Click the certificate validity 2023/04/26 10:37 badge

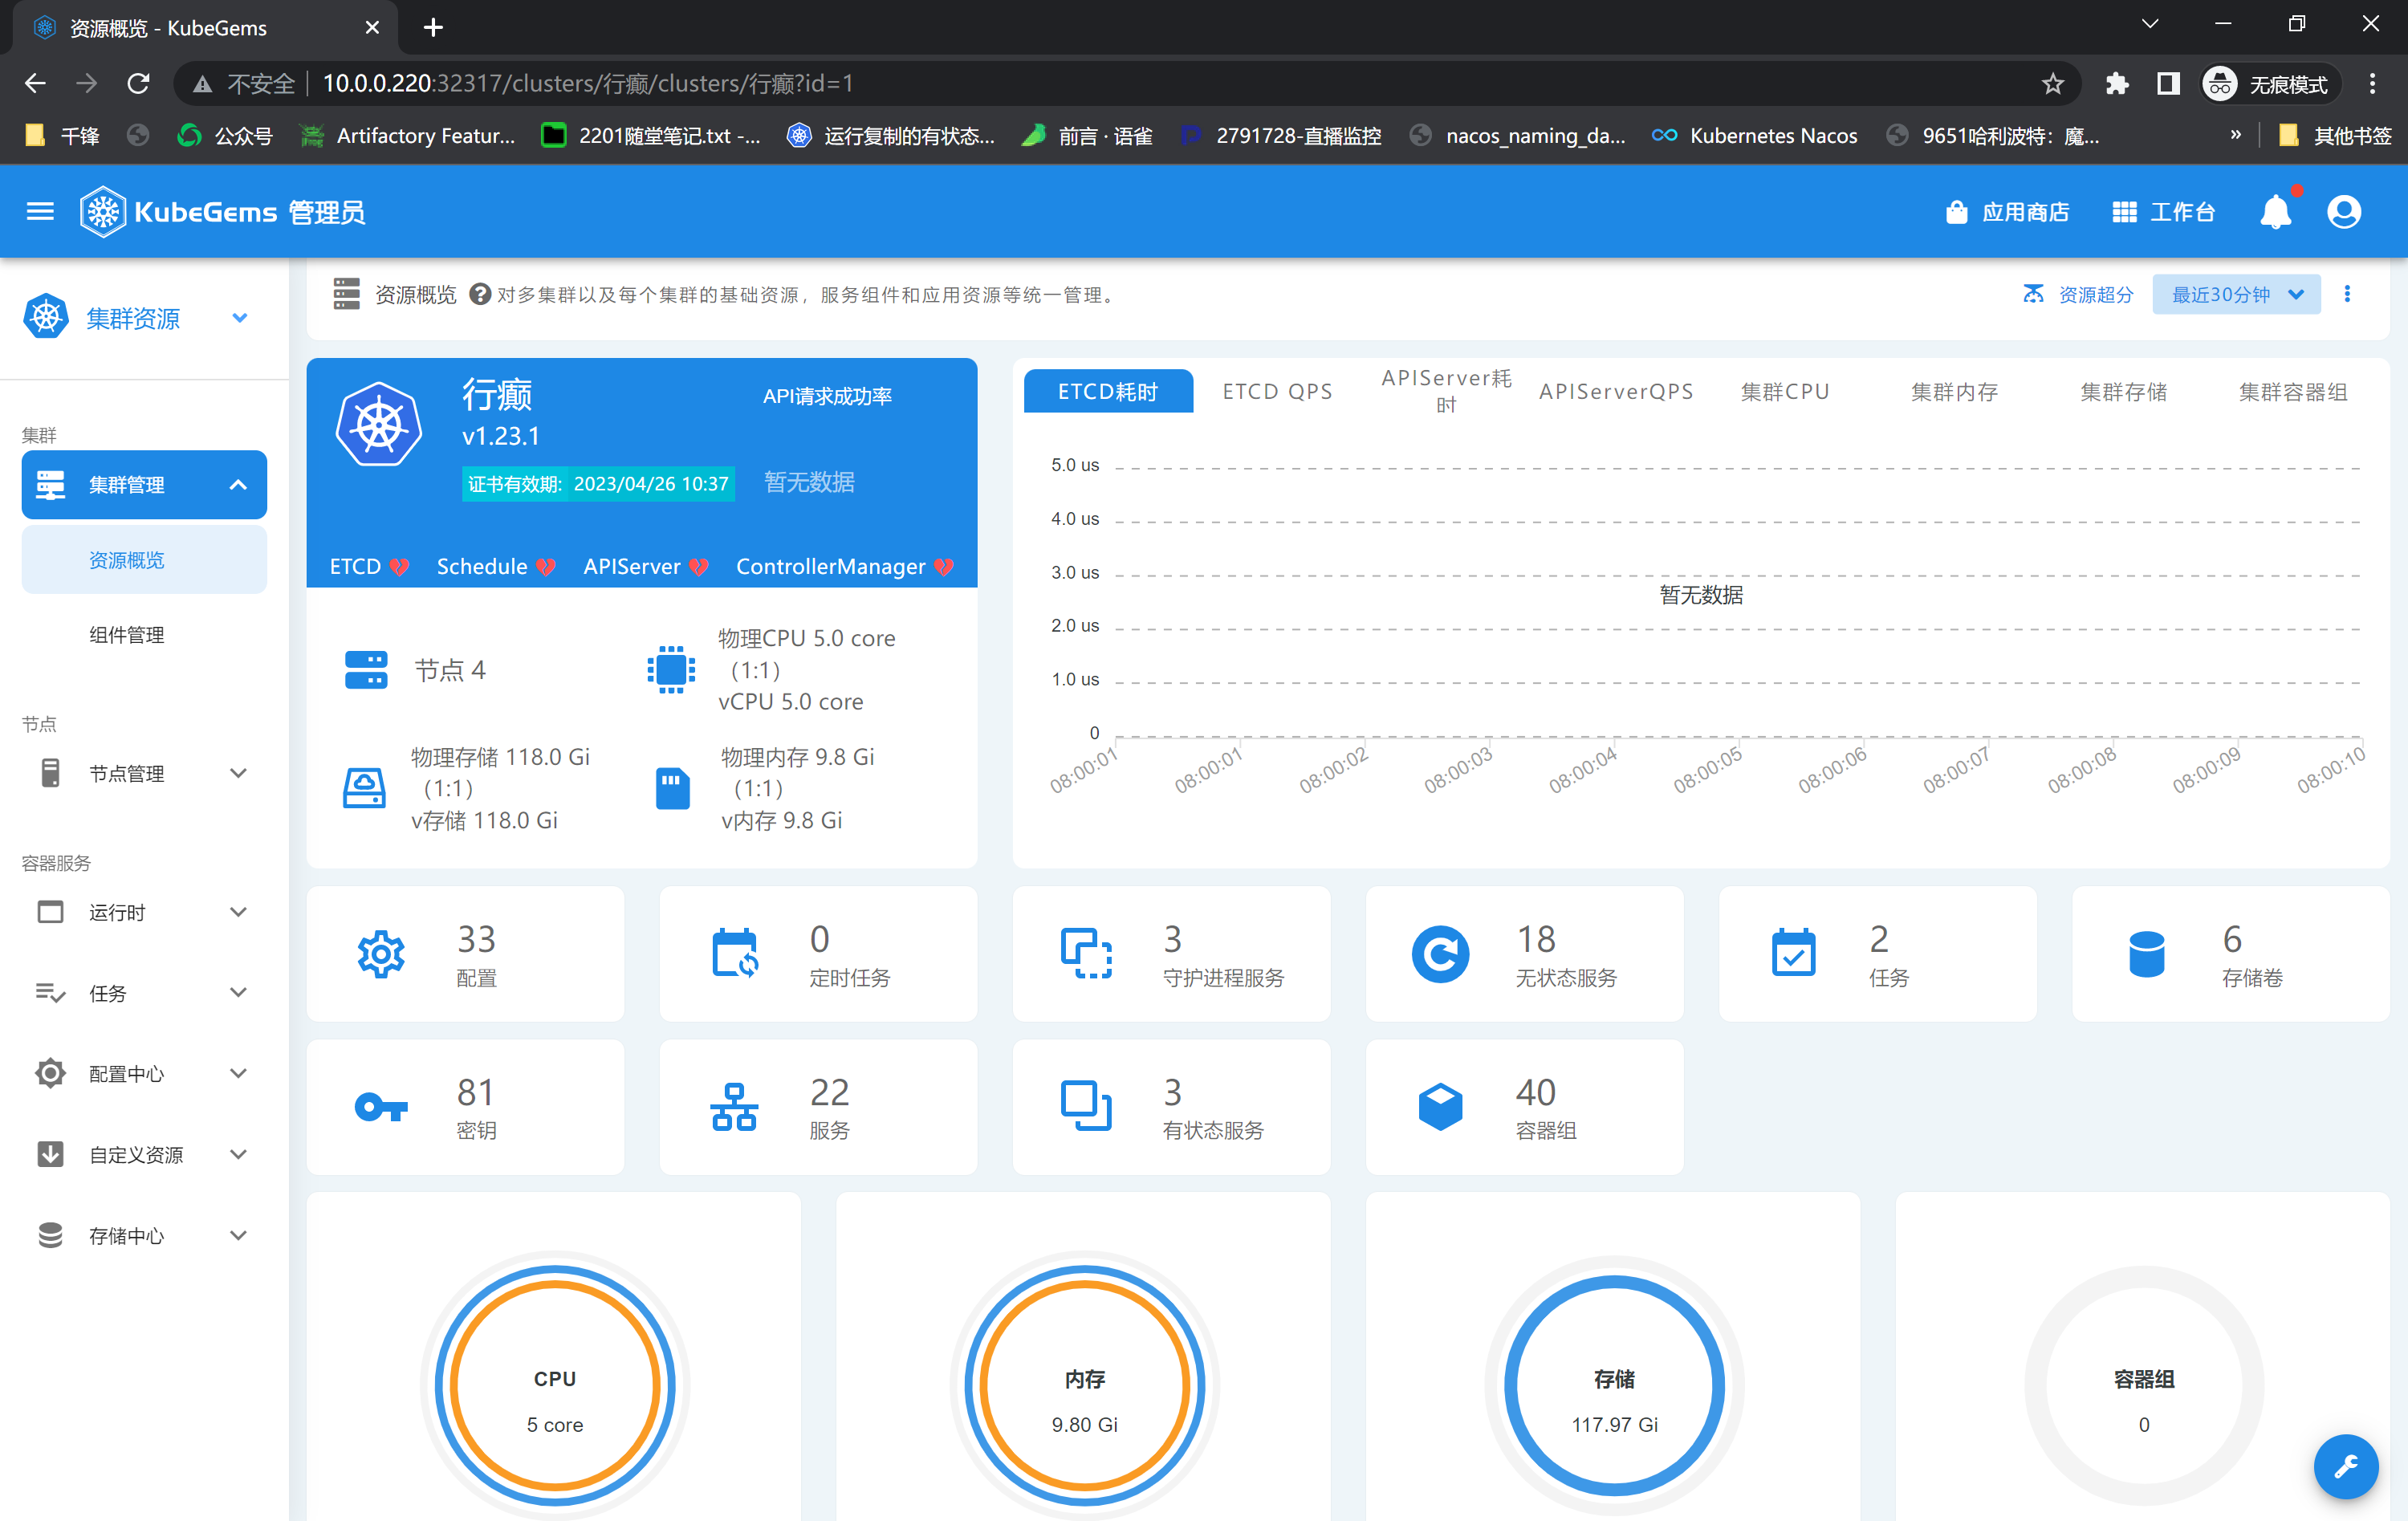pyautogui.click(x=598, y=484)
